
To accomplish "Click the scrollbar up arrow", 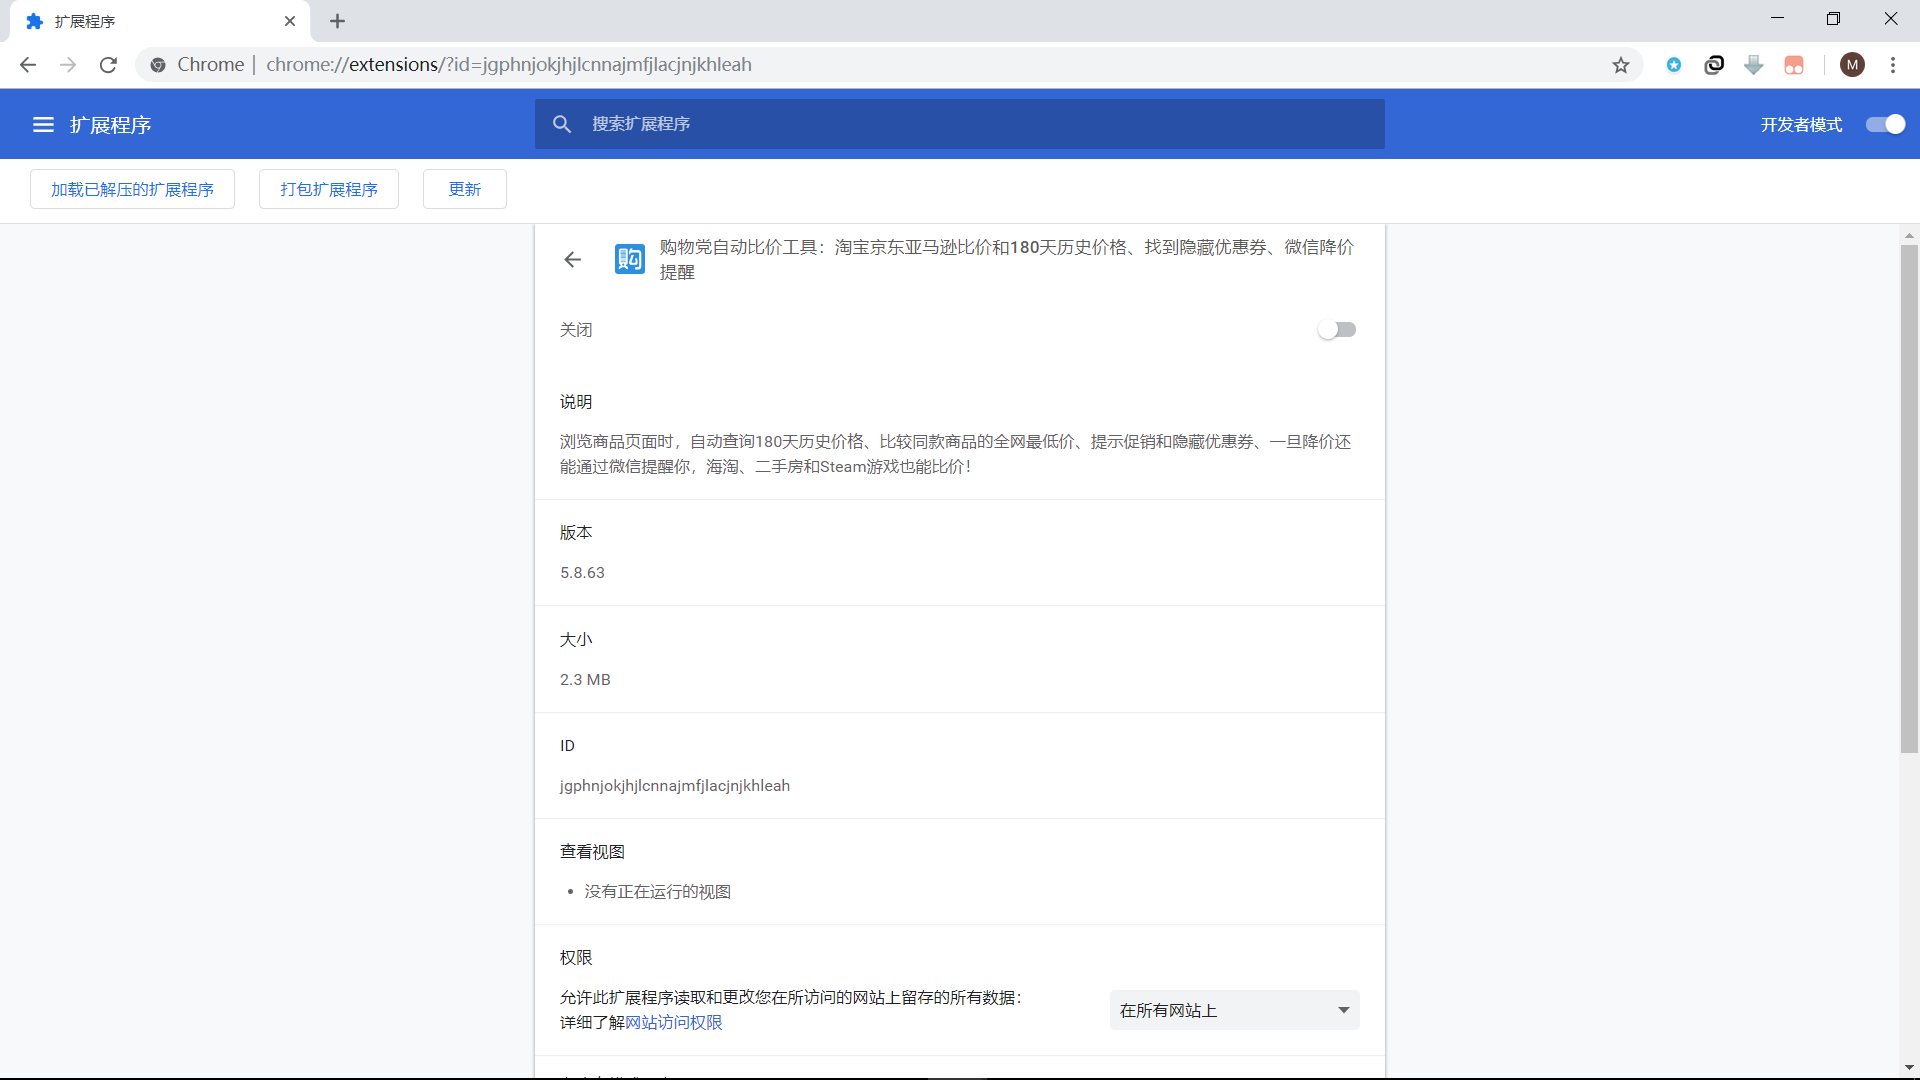I will pos(1909,236).
